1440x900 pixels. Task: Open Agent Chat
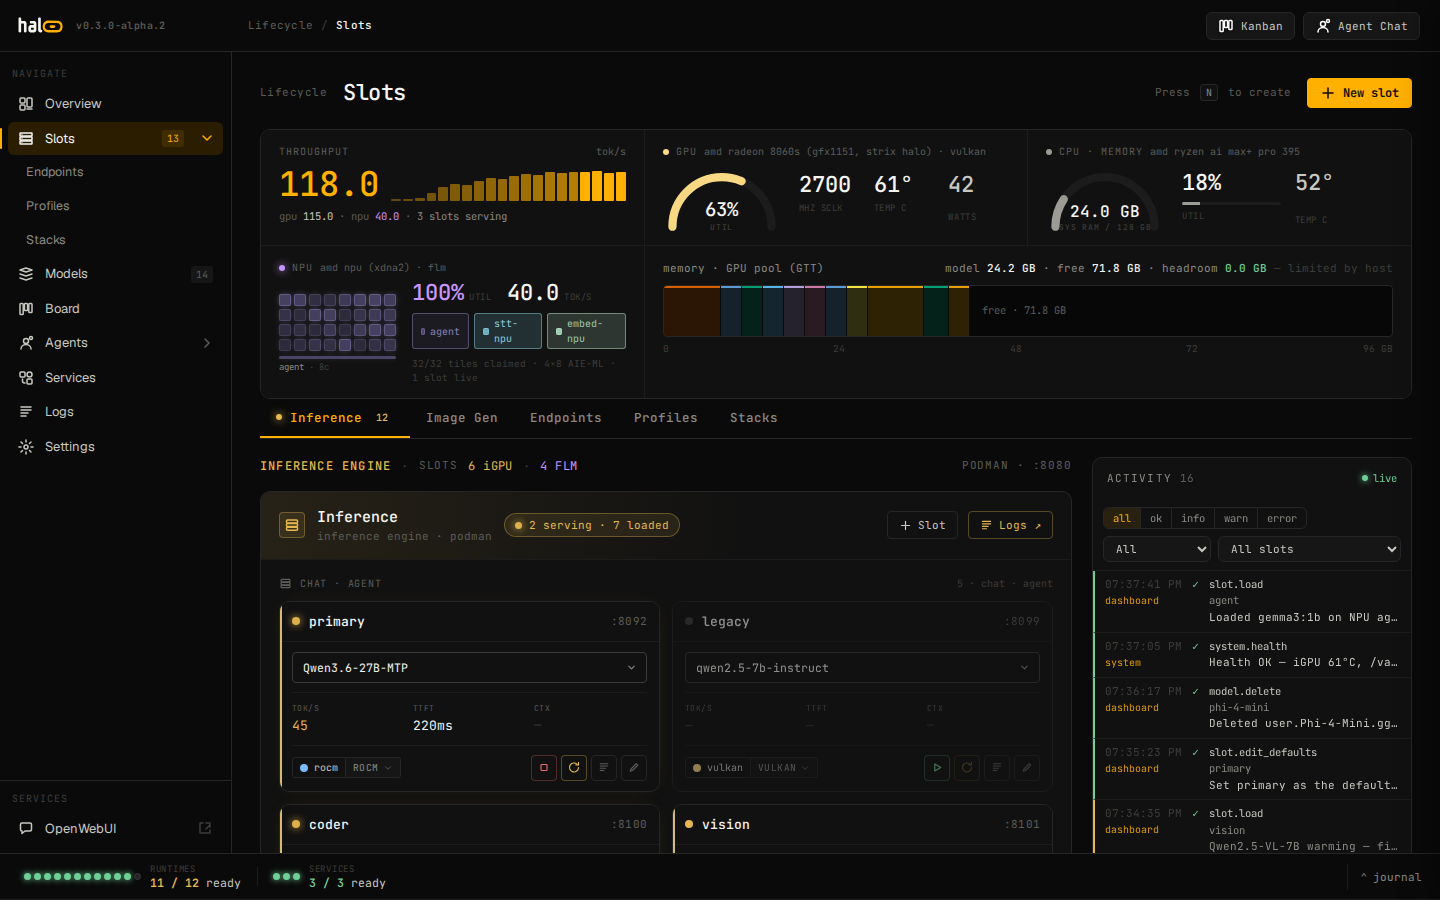click(x=1361, y=26)
